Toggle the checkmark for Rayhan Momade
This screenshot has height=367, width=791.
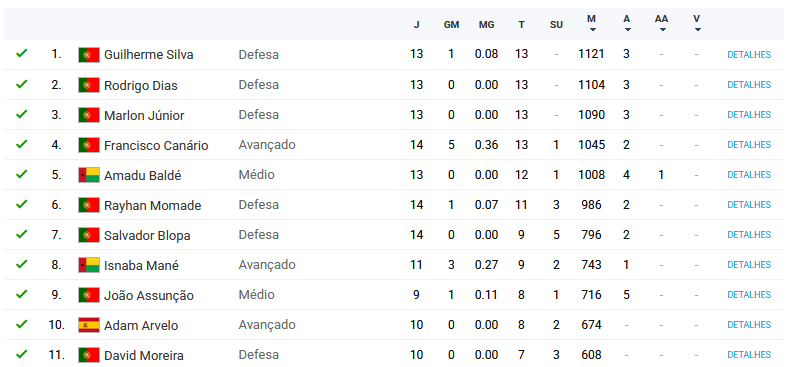[21, 204]
